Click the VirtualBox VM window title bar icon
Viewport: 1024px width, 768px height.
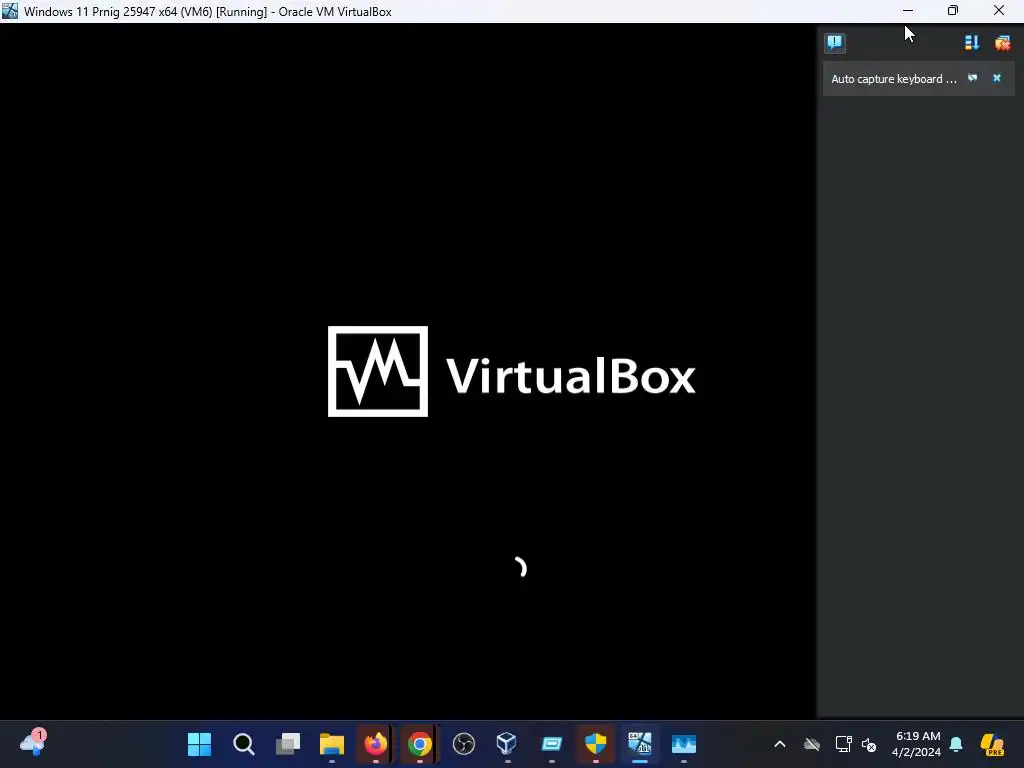(x=10, y=11)
